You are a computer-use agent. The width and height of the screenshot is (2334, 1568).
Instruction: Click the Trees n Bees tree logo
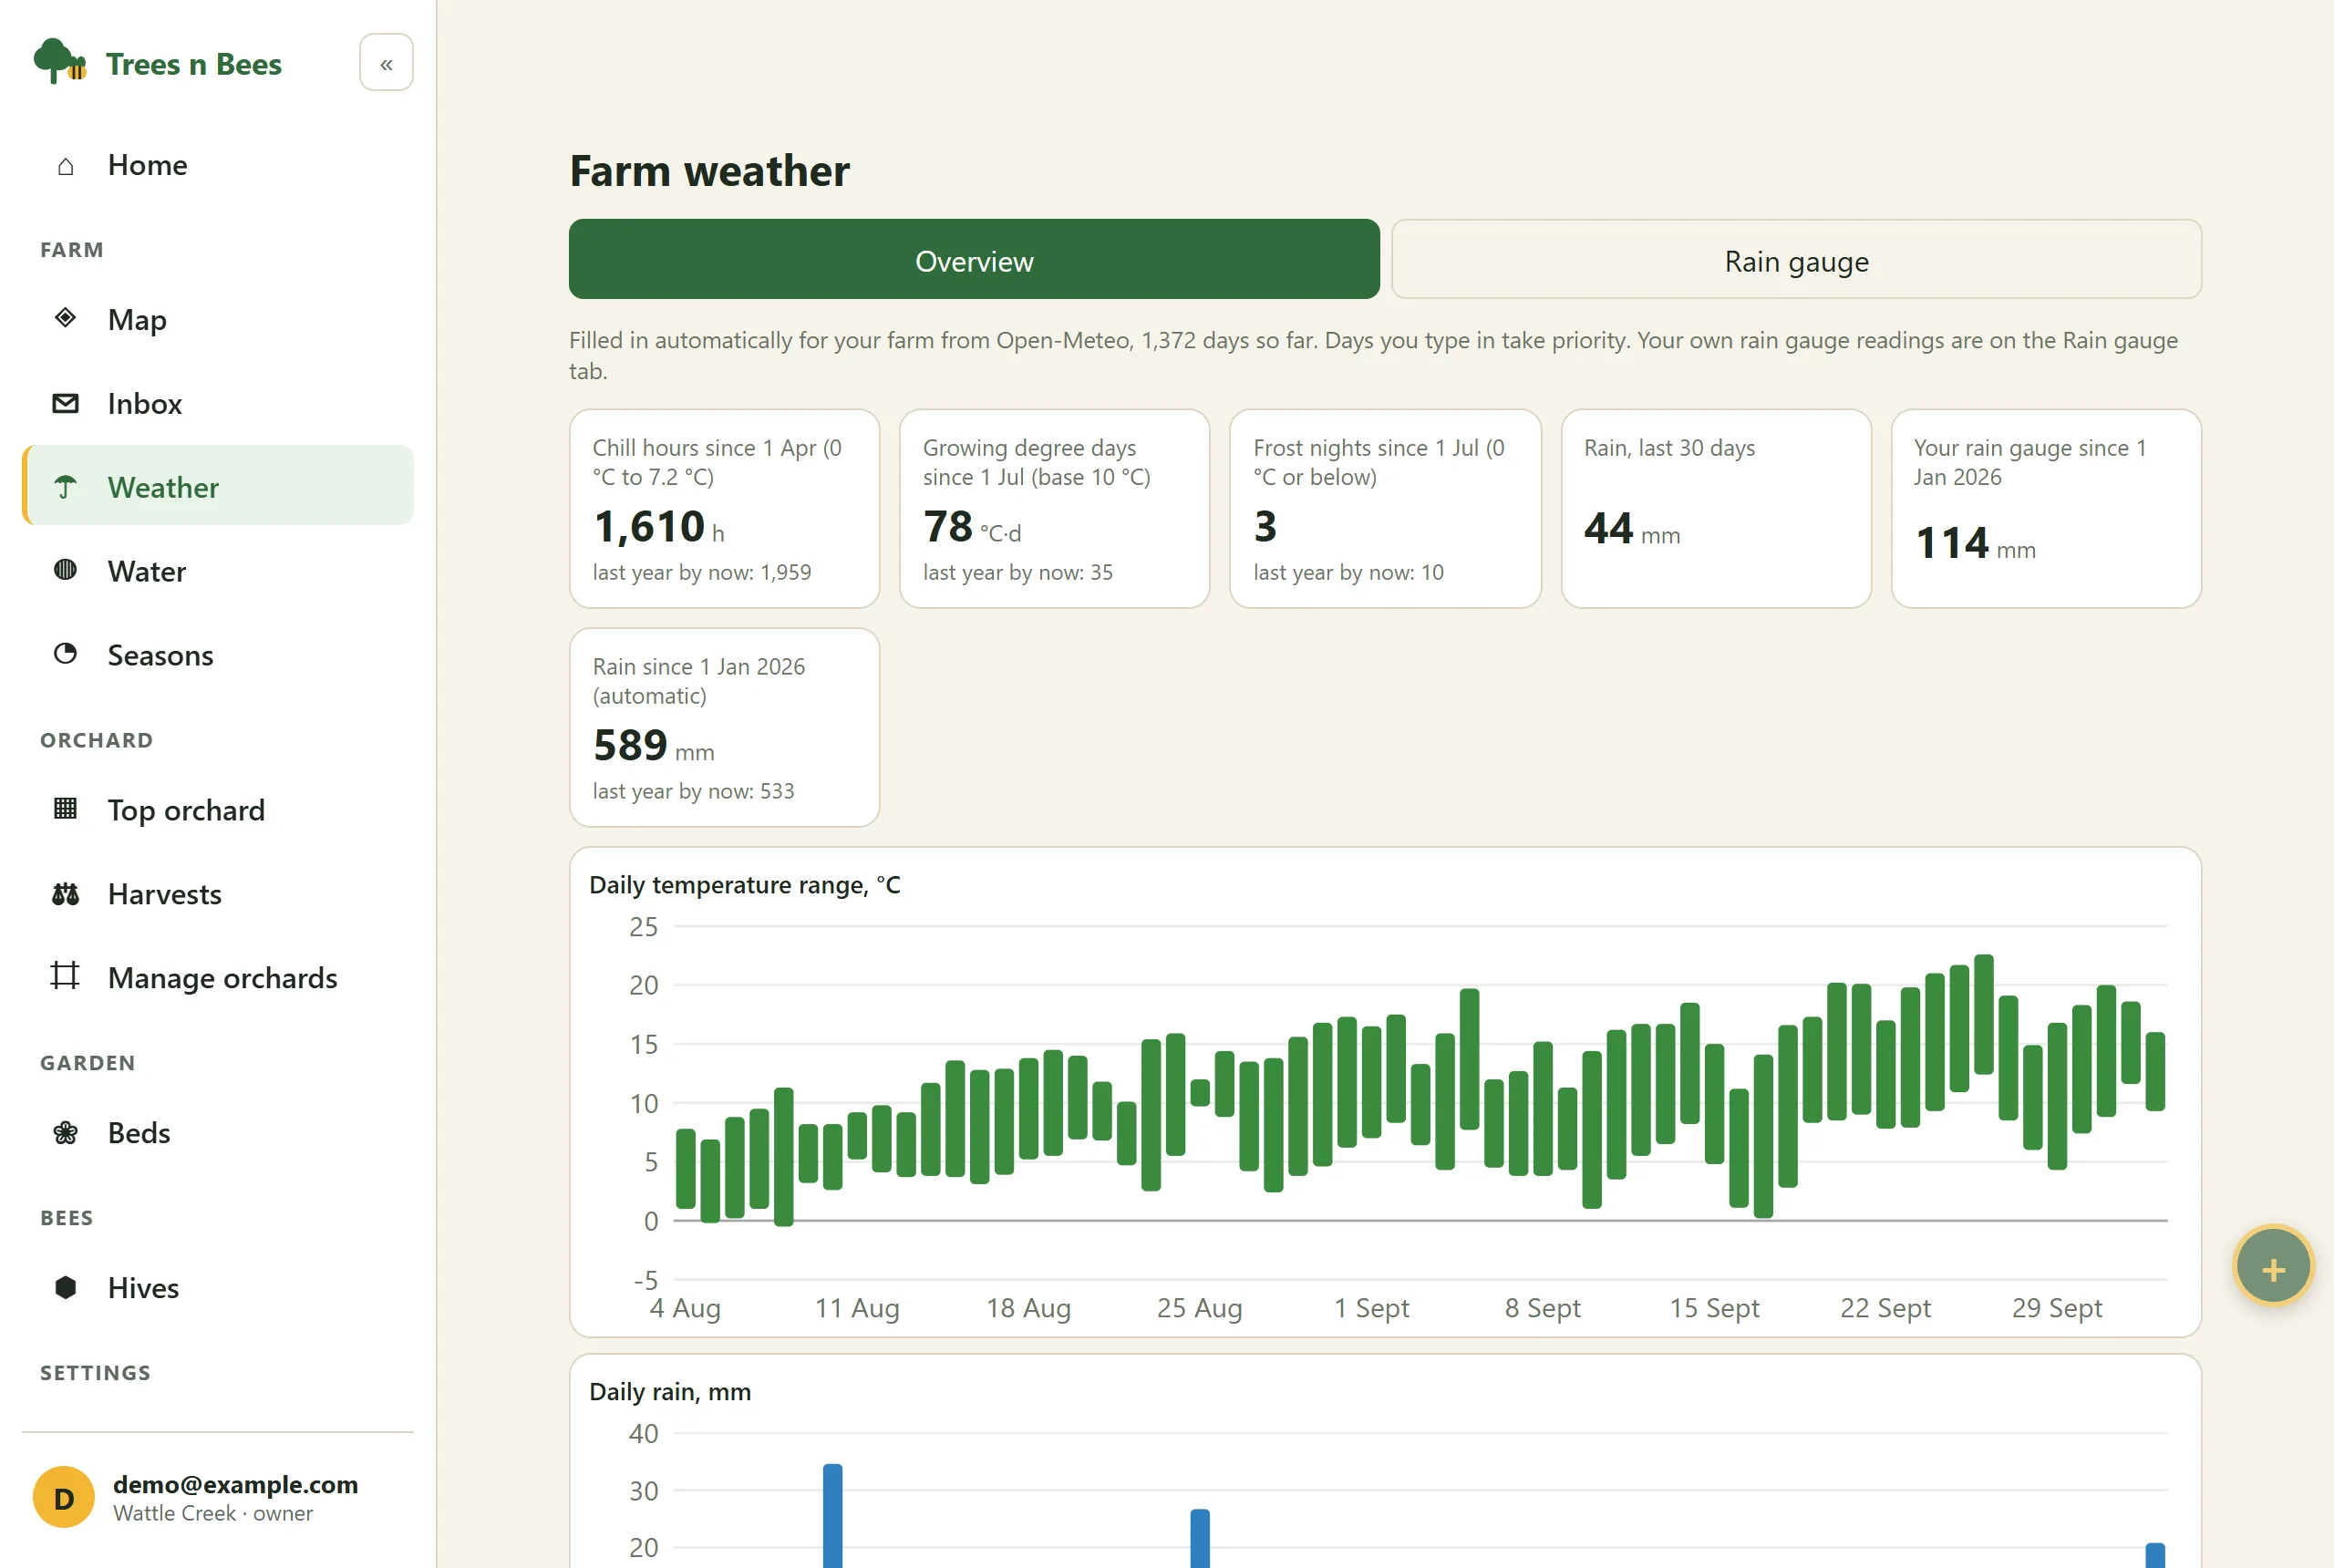[59, 62]
